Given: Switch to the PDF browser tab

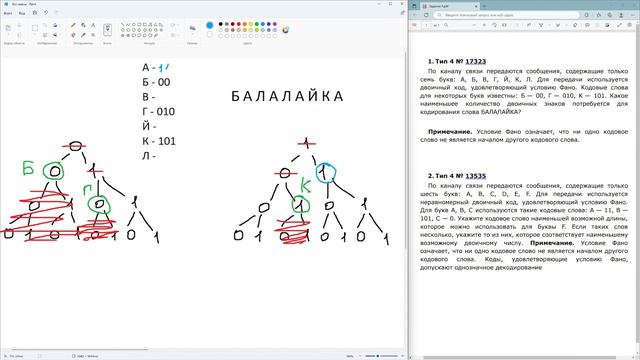Looking at the screenshot, I should 449,6.
